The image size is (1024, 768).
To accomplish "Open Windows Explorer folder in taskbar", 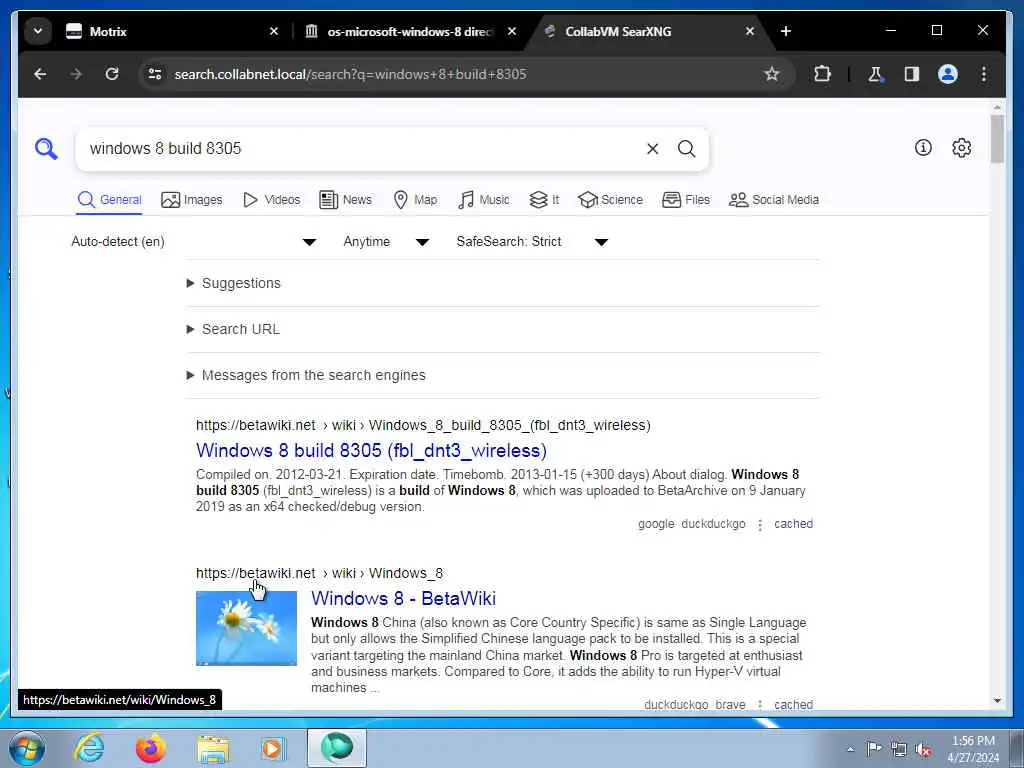I will coord(214,749).
